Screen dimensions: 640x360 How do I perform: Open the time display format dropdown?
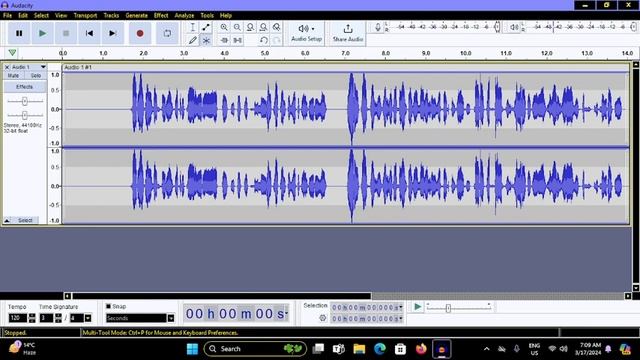pyautogui.click(x=287, y=314)
